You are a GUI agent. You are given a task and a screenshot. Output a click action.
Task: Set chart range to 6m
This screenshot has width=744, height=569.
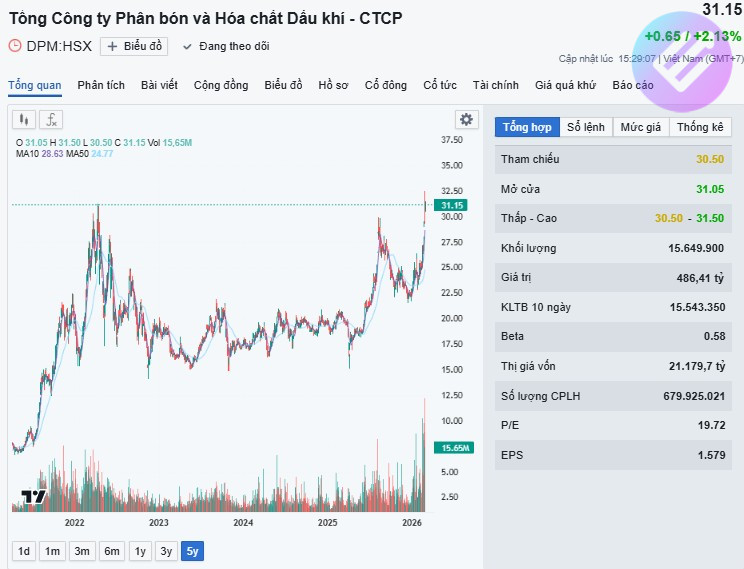(x=111, y=551)
